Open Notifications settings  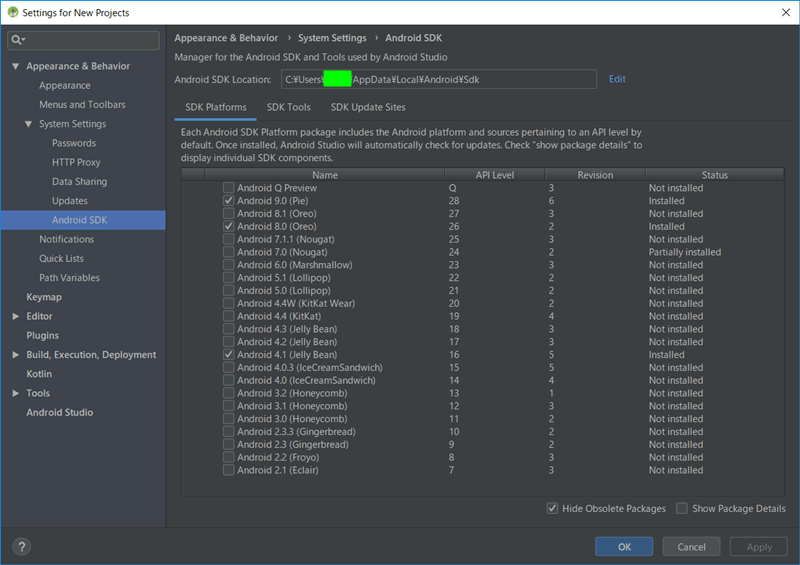(x=66, y=239)
